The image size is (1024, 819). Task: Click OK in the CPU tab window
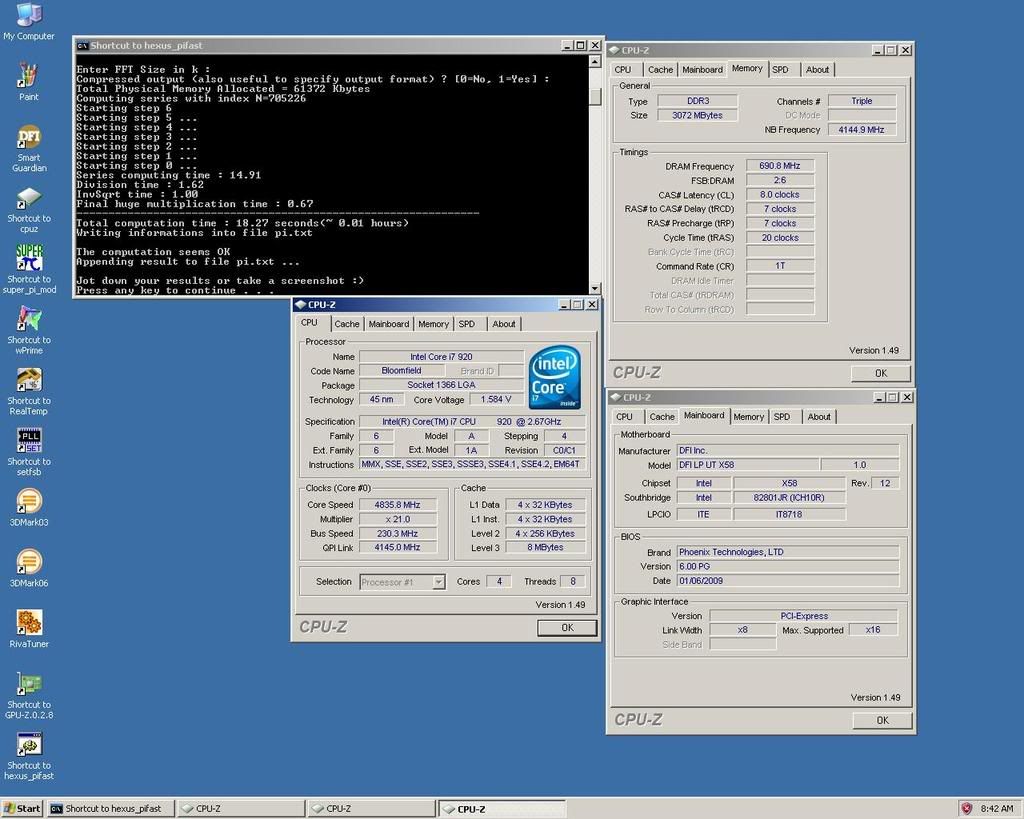567,628
